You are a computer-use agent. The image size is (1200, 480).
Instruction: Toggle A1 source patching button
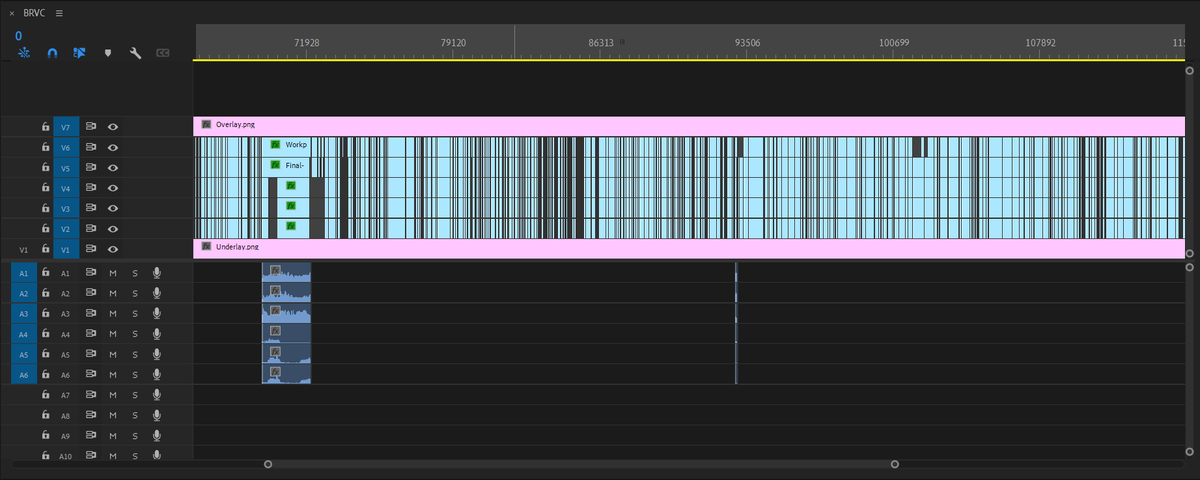23,272
